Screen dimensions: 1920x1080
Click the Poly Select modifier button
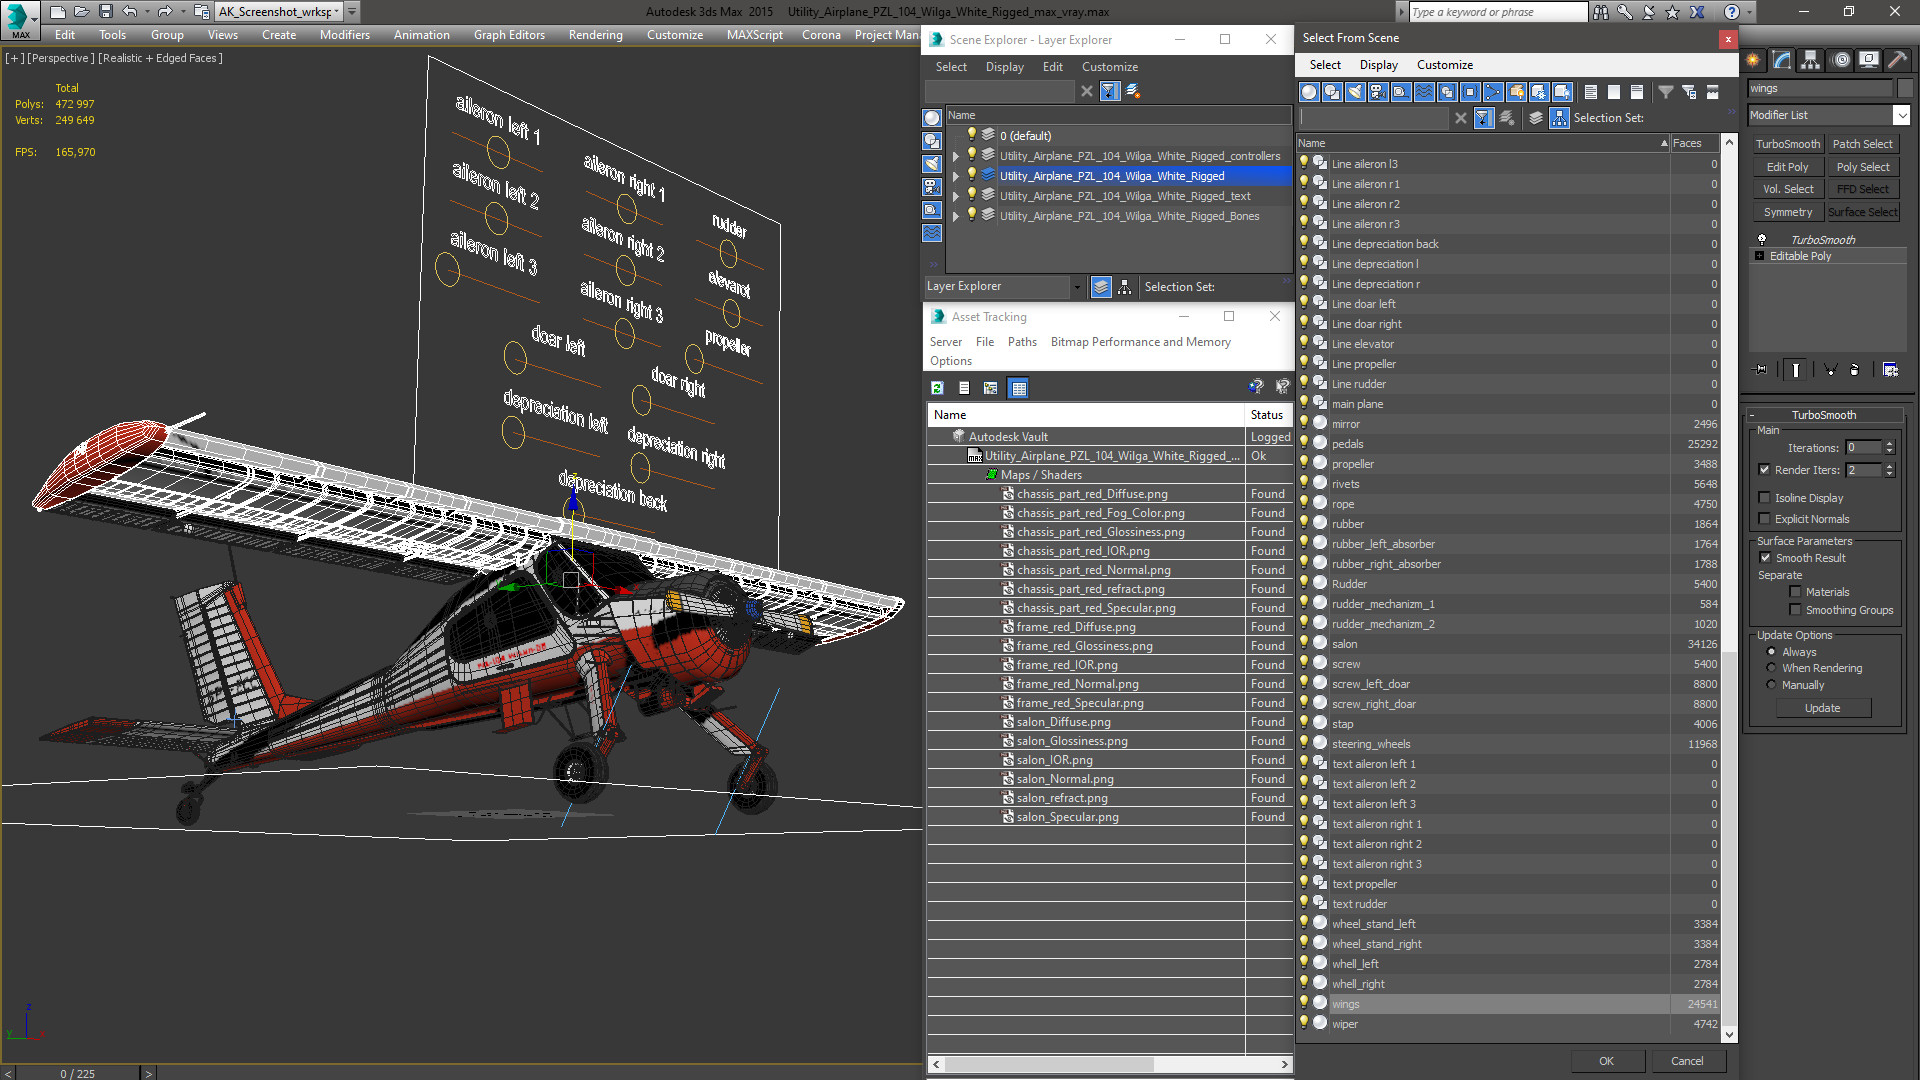tap(1862, 167)
